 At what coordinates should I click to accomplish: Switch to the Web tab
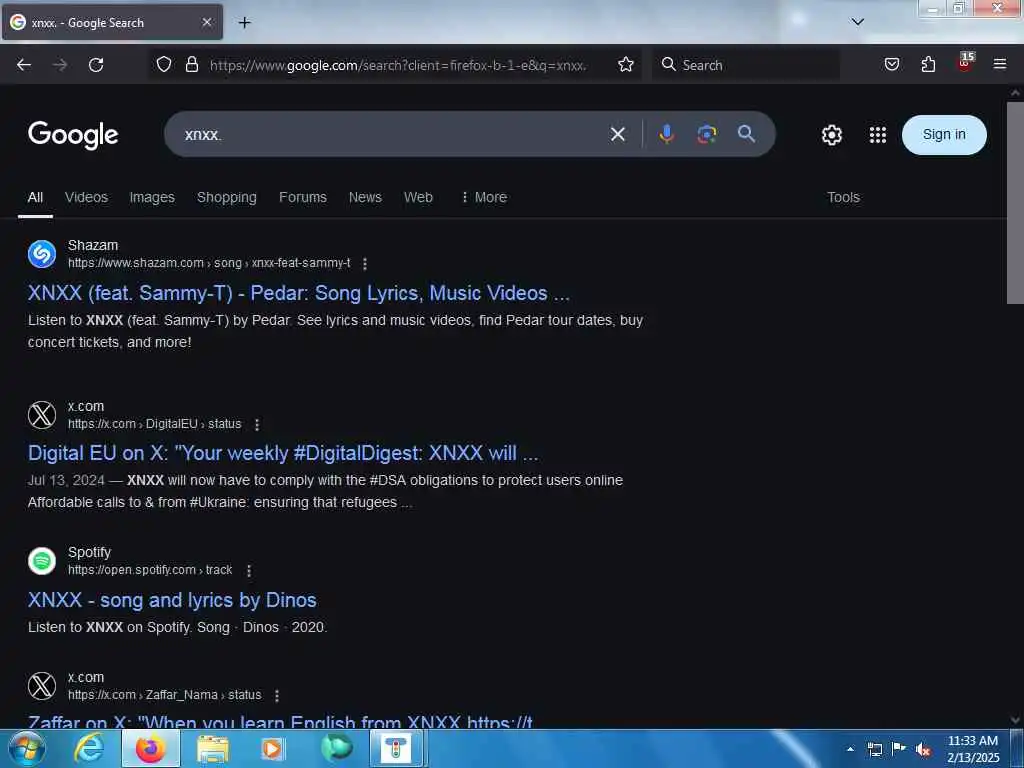coord(418,197)
